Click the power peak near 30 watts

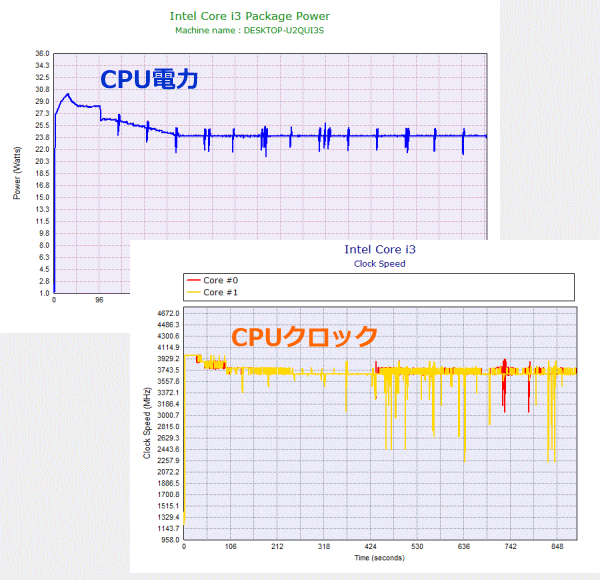click(68, 94)
